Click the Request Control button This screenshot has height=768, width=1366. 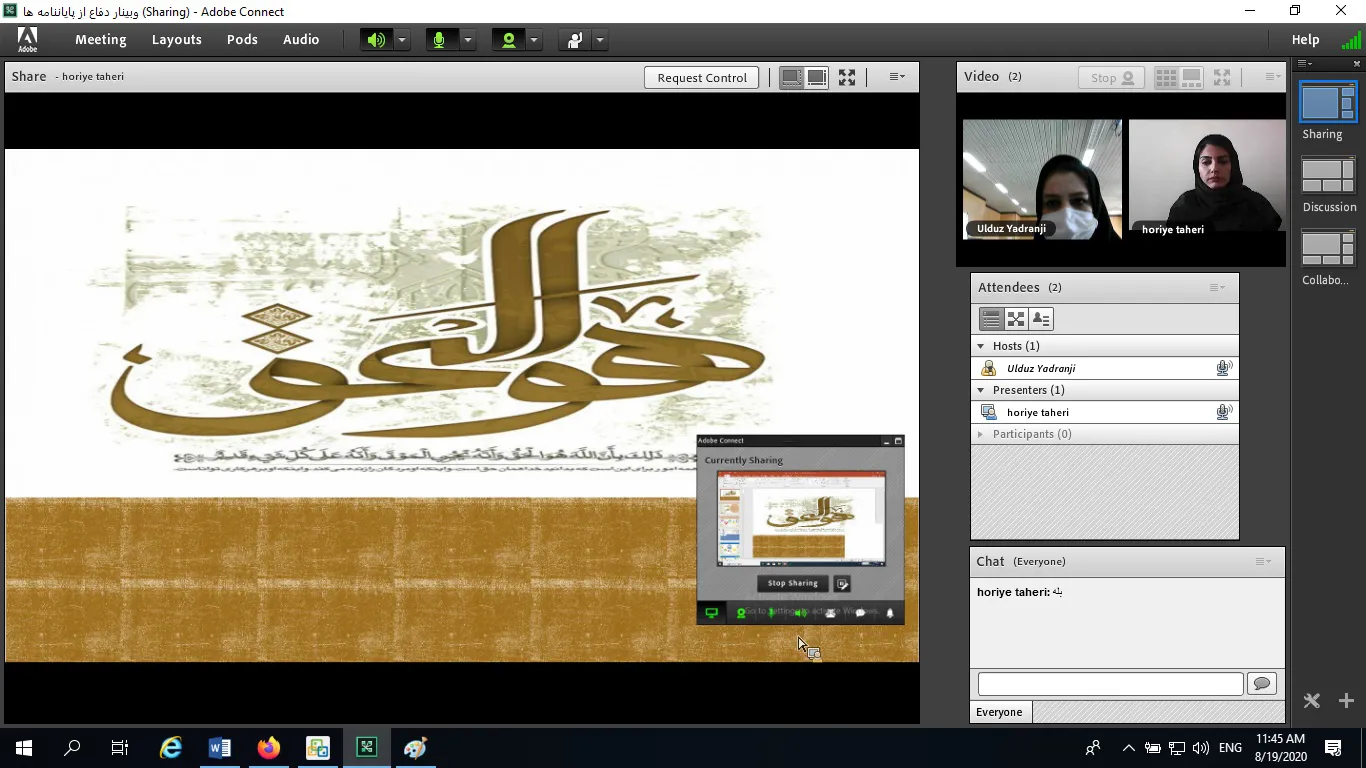coord(702,78)
